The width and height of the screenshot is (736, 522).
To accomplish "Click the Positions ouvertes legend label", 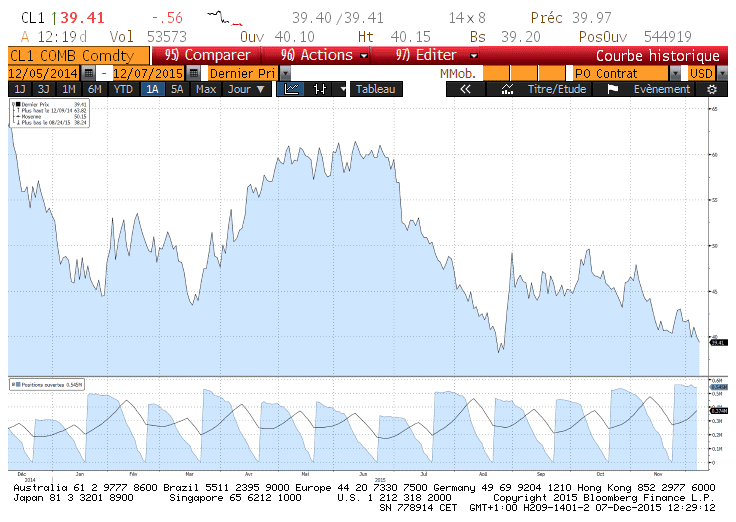I will coord(47,384).
